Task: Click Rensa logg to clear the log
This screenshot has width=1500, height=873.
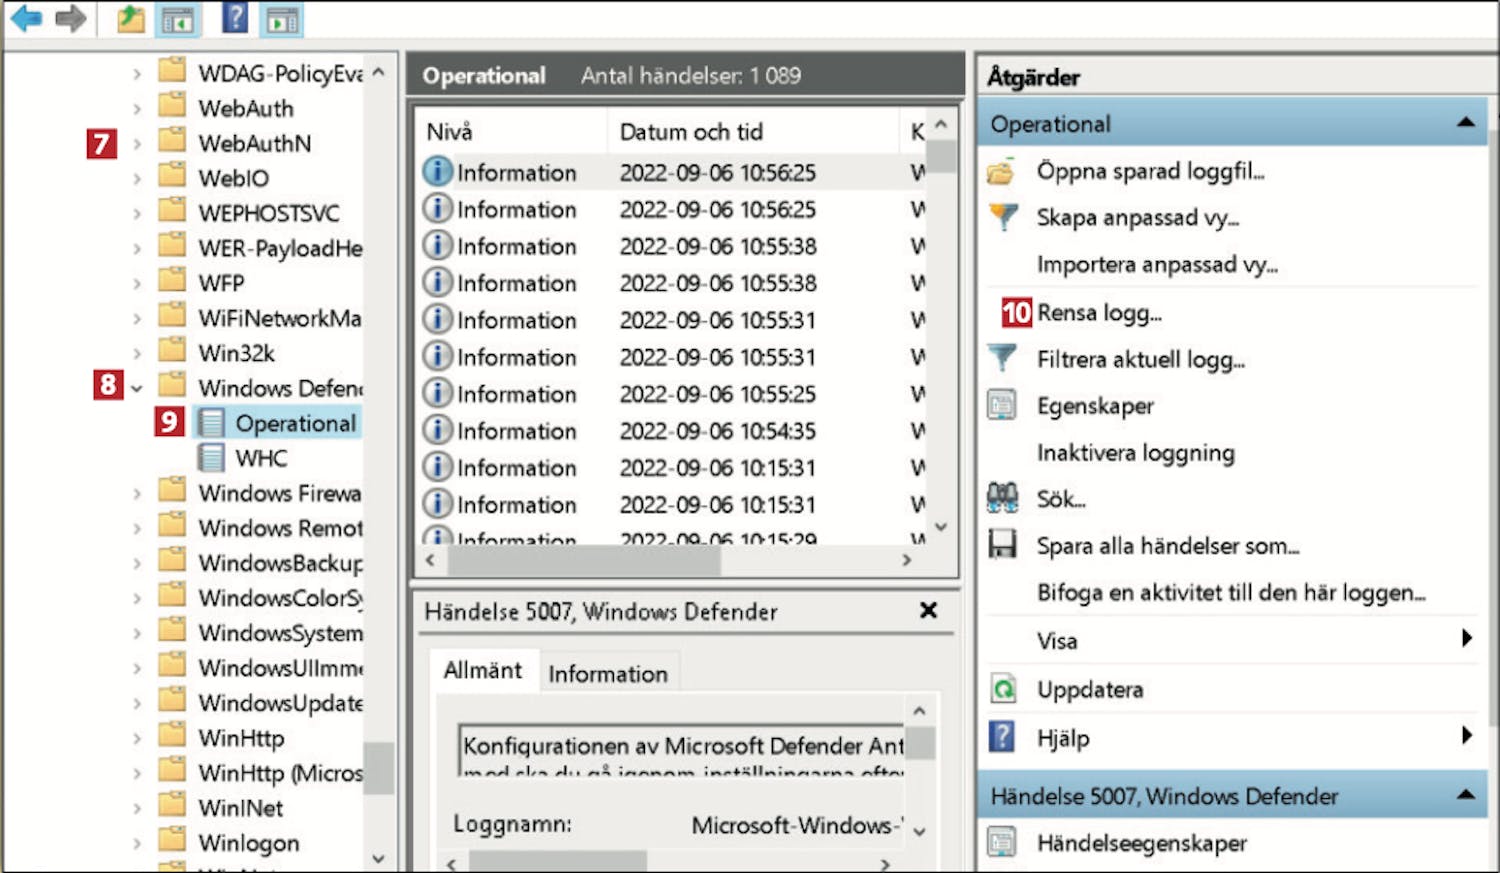Action: pos(1098,313)
